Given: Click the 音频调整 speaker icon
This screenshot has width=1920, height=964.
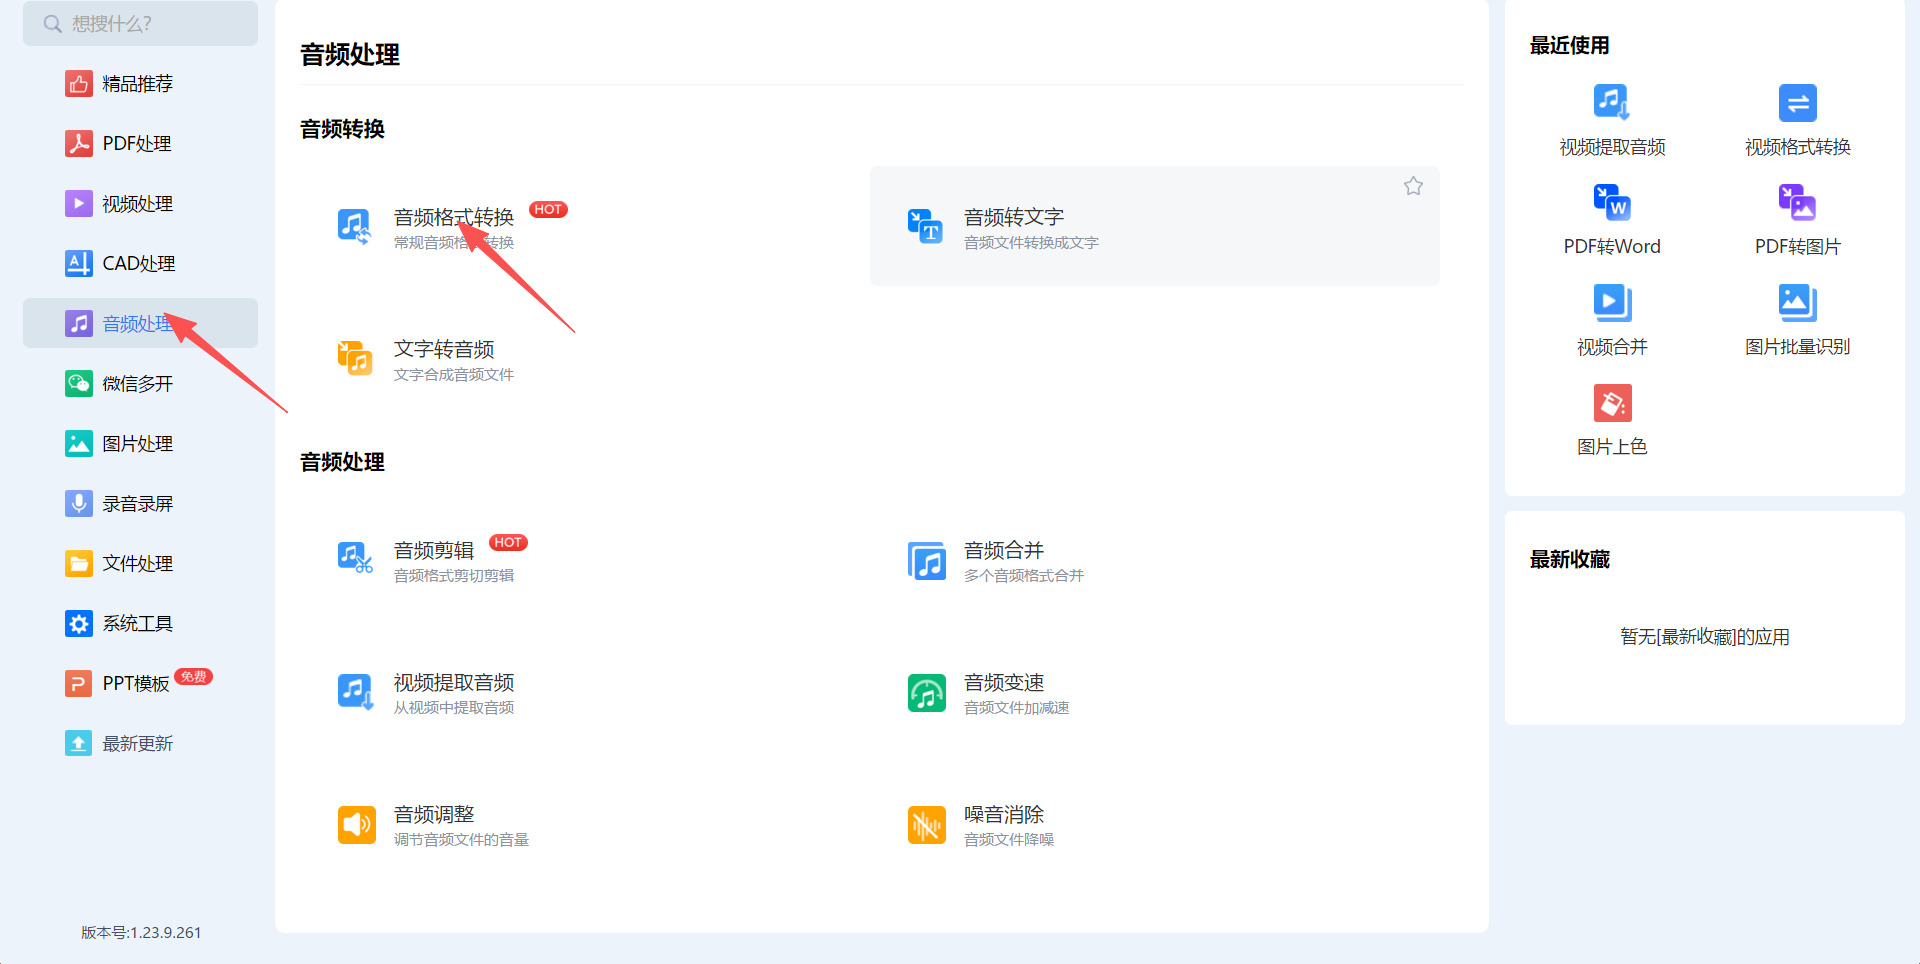Looking at the screenshot, I should tap(356, 825).
